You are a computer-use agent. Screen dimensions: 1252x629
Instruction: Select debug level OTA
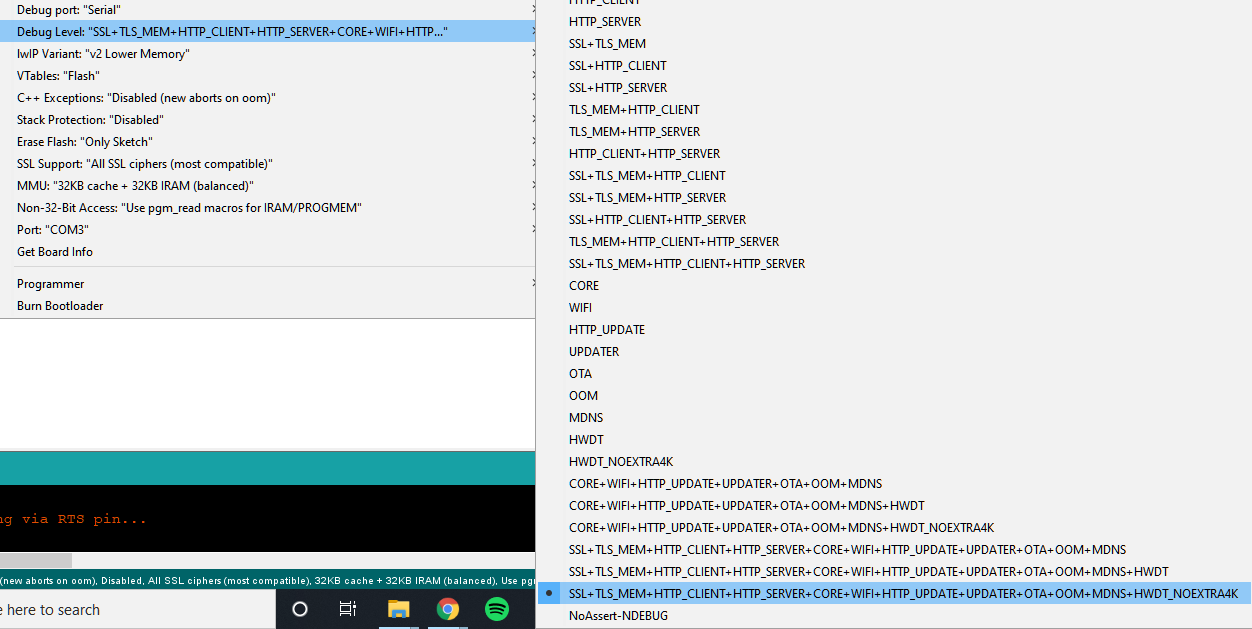pyautogui.click(x=894, y=374)
